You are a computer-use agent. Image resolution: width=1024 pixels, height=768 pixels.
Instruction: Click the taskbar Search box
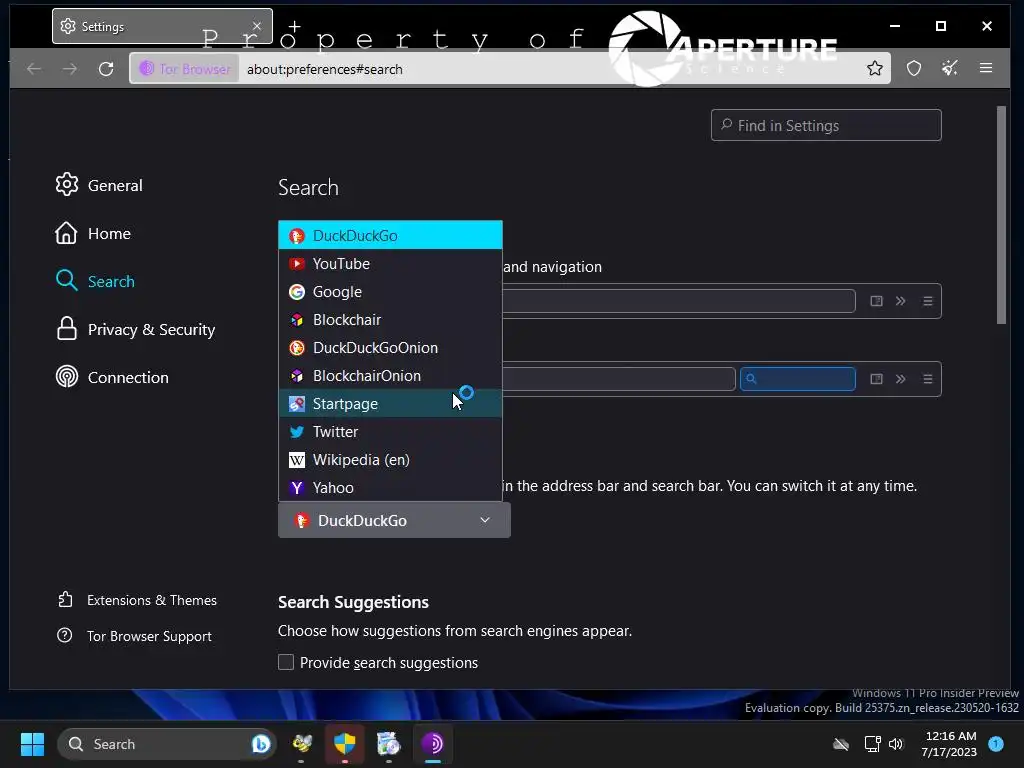pos(167,744)
